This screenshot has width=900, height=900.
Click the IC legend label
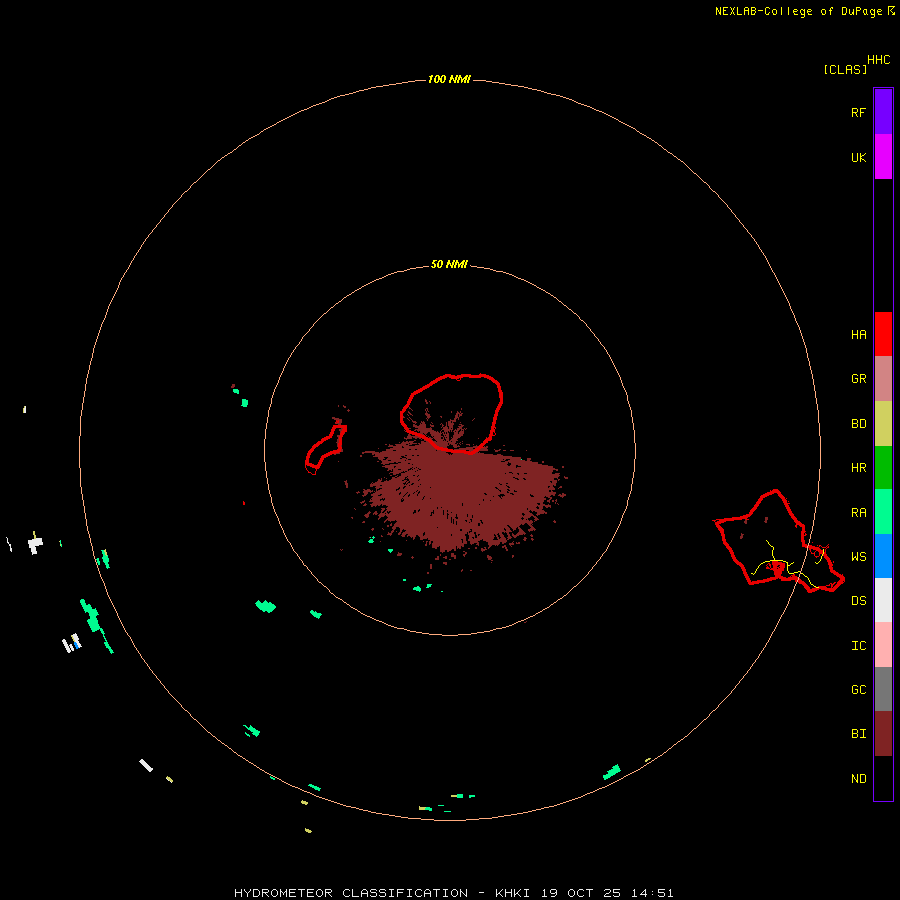coord(858,646)
